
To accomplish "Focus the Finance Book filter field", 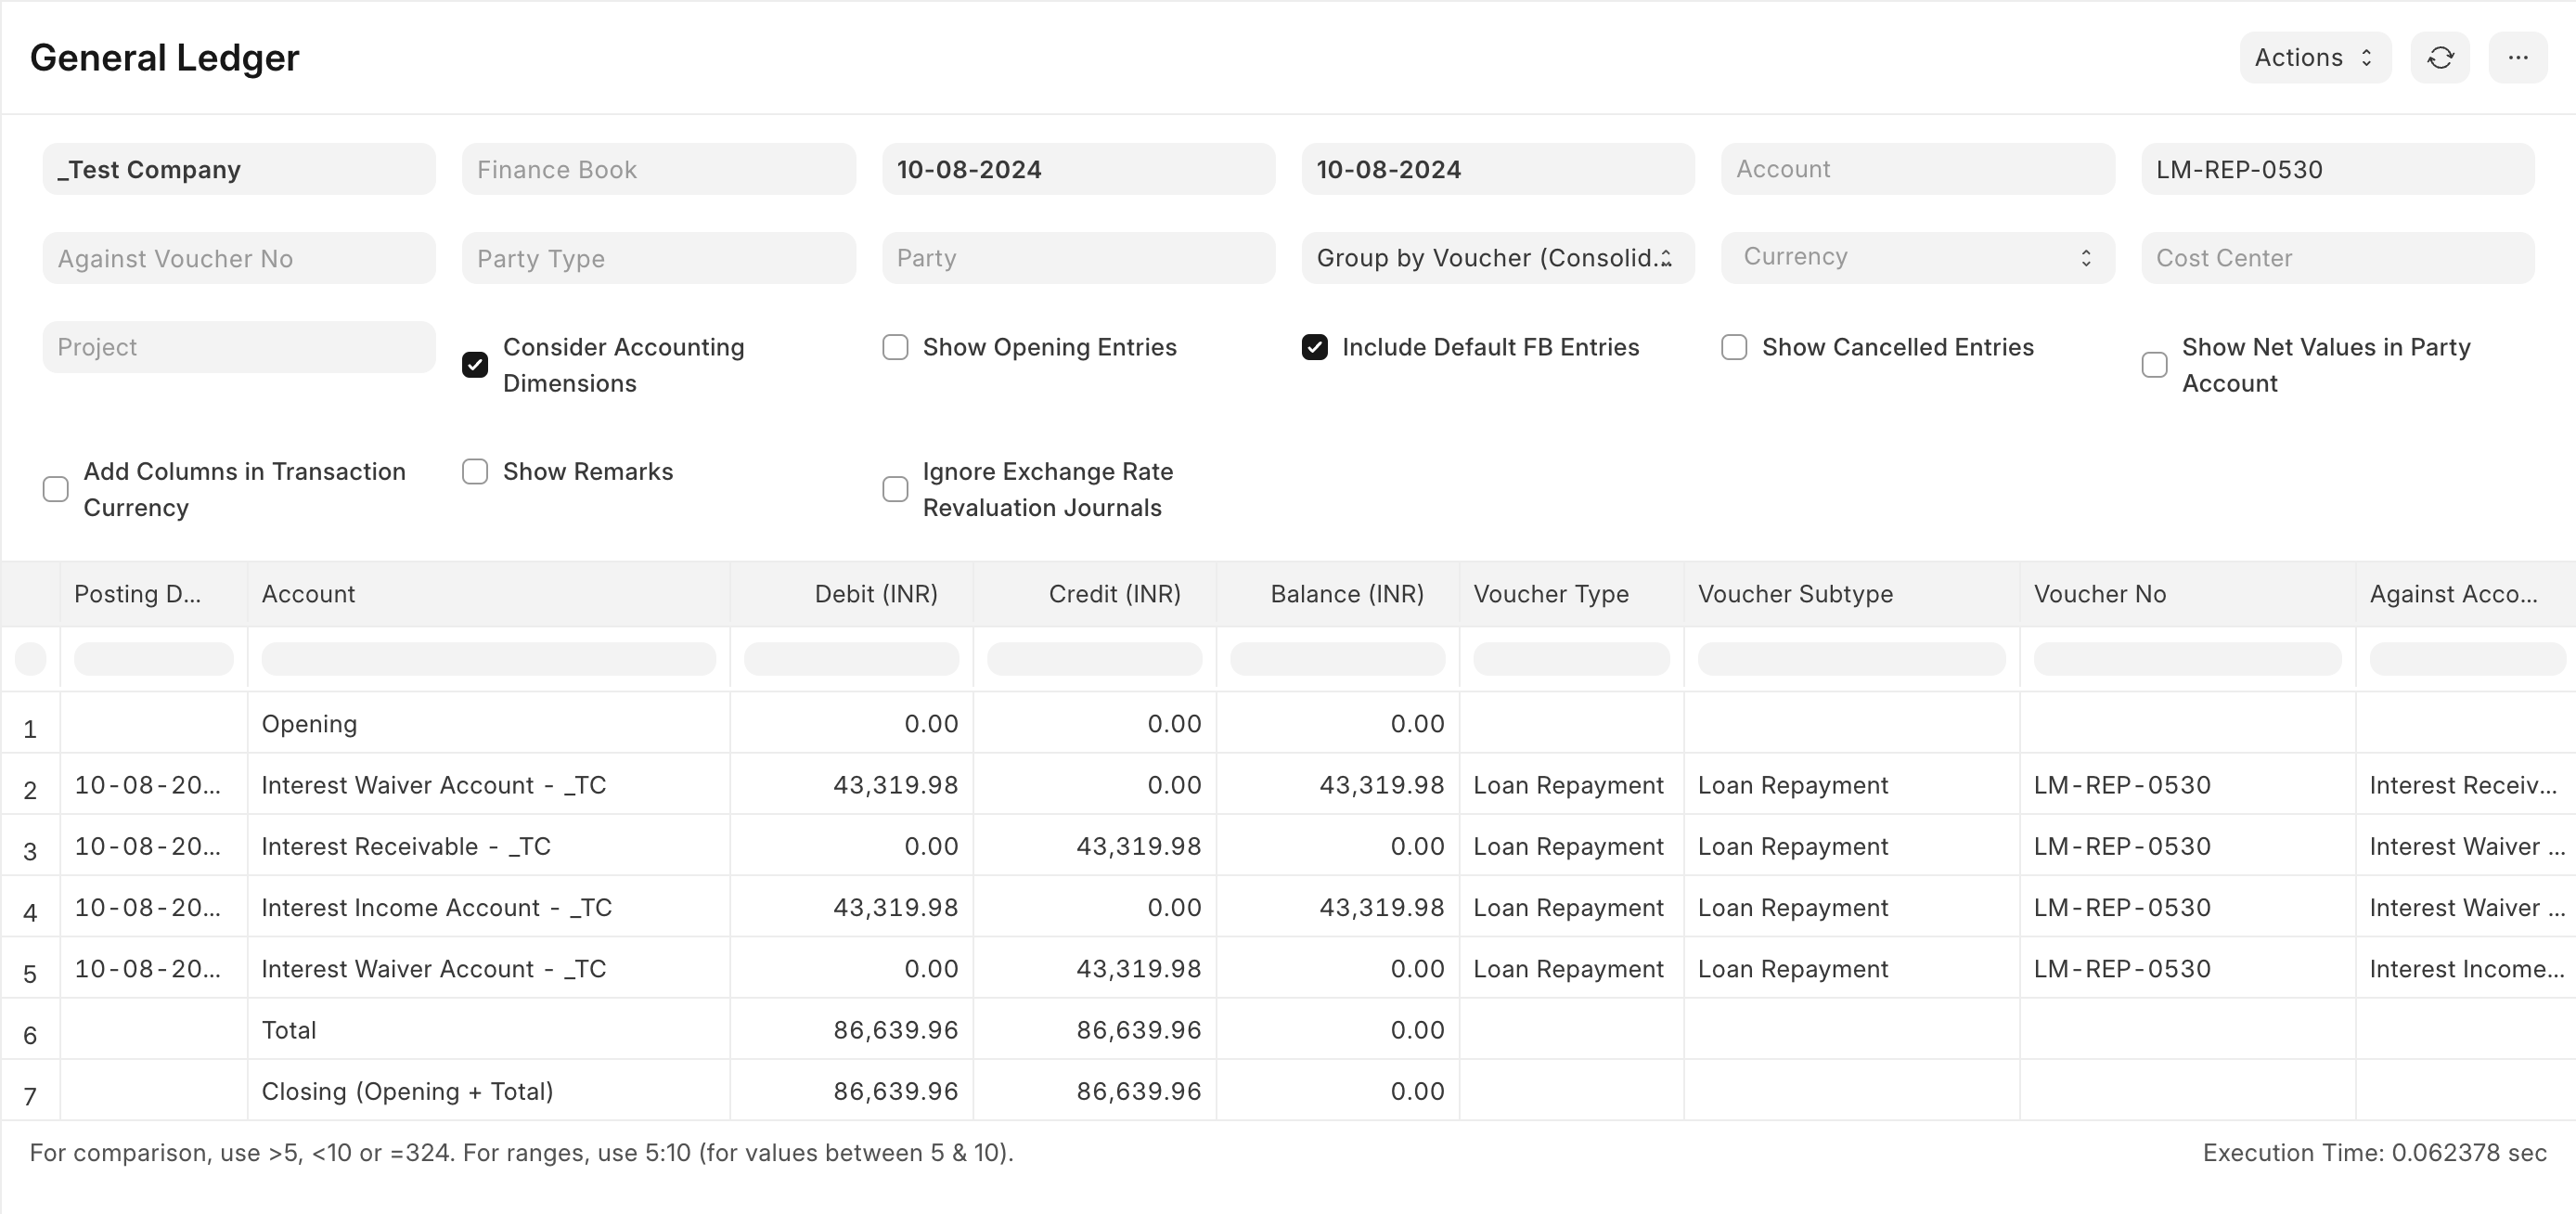I will 658,169.
